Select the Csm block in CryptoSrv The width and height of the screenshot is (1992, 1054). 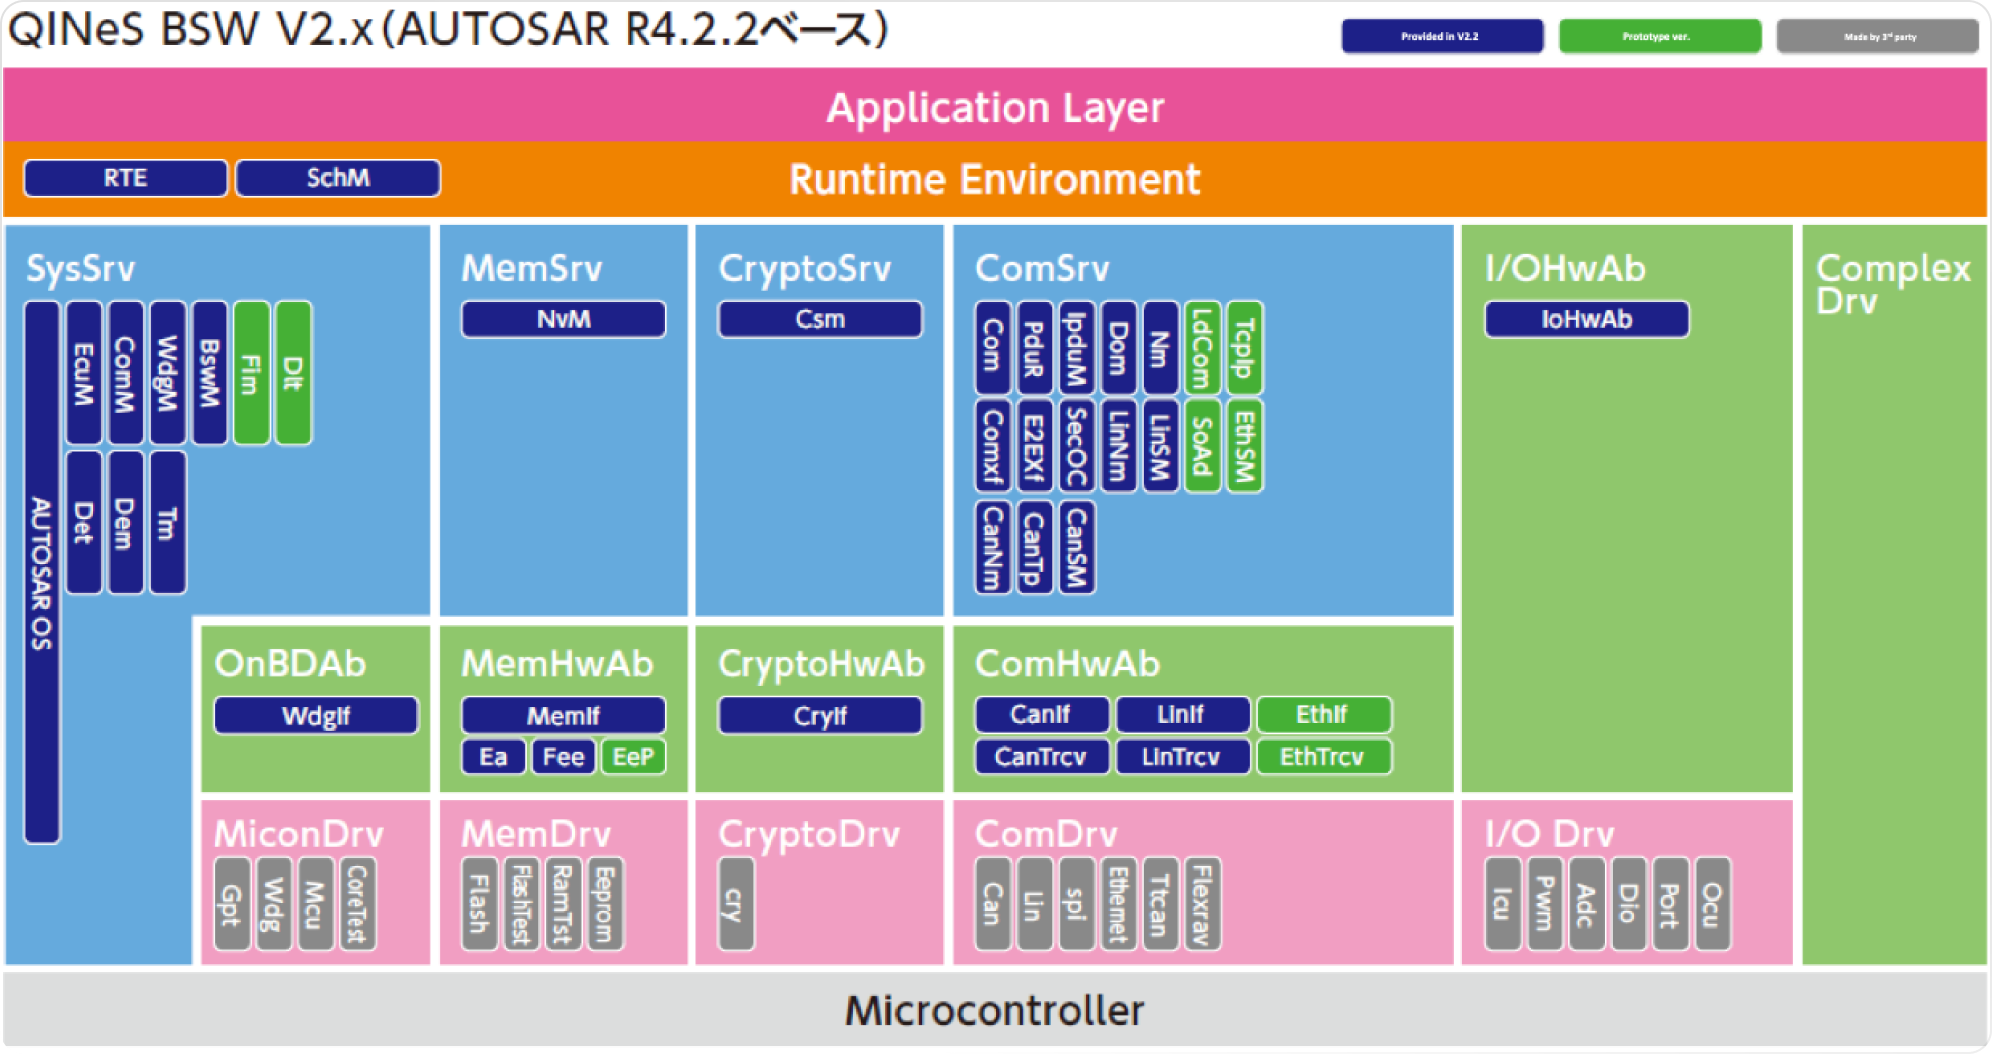click(x=820, y=319)
